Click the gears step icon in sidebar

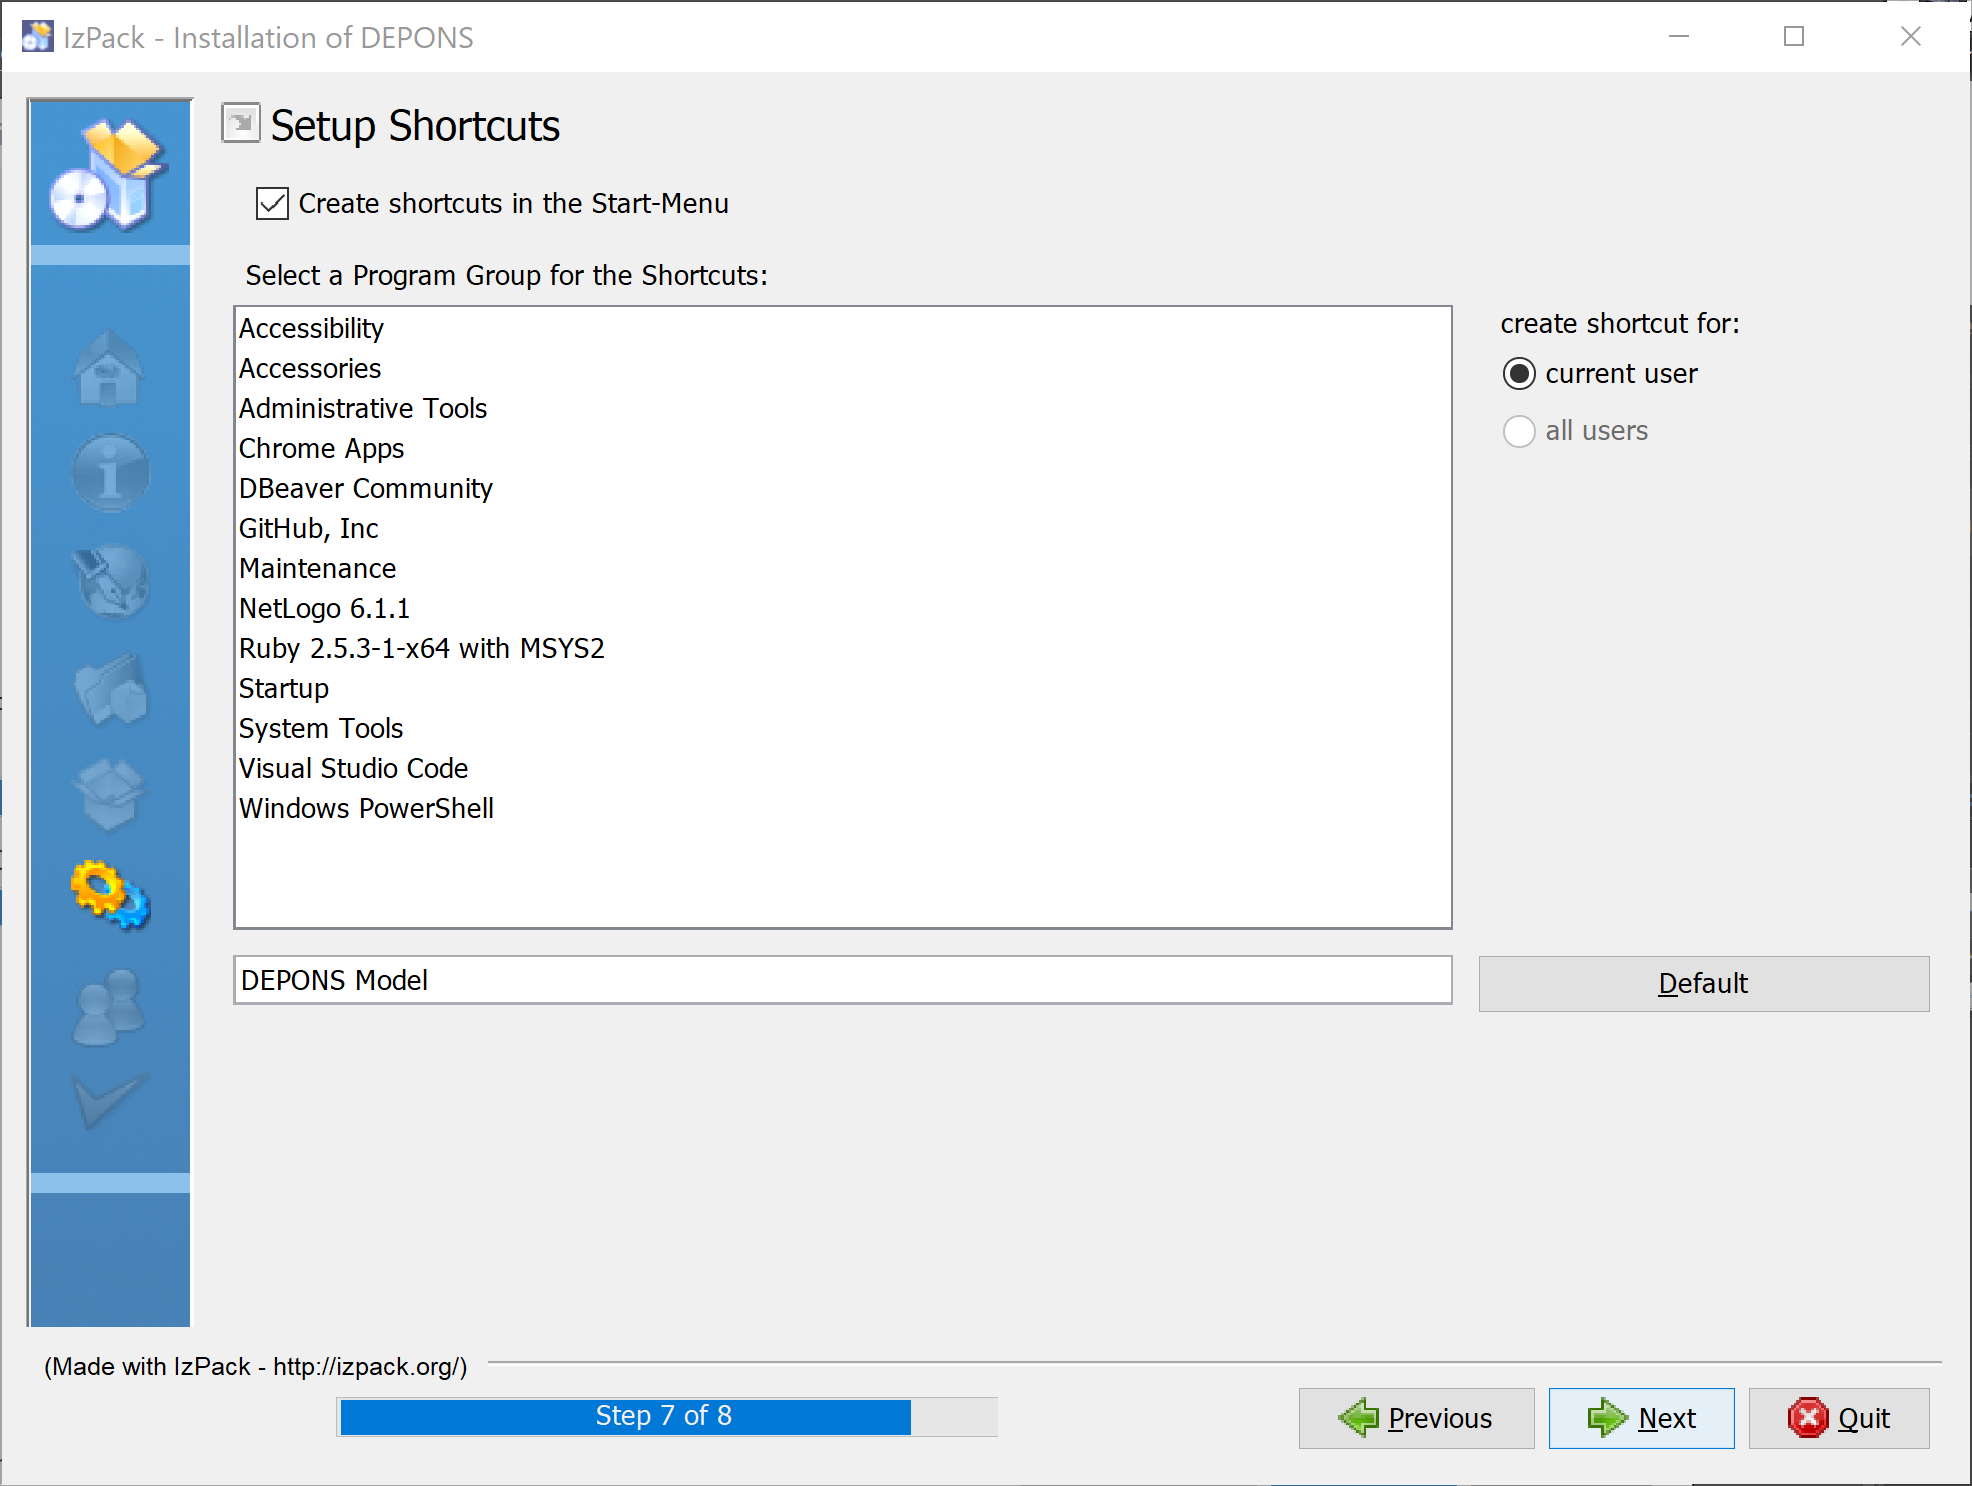110,894
